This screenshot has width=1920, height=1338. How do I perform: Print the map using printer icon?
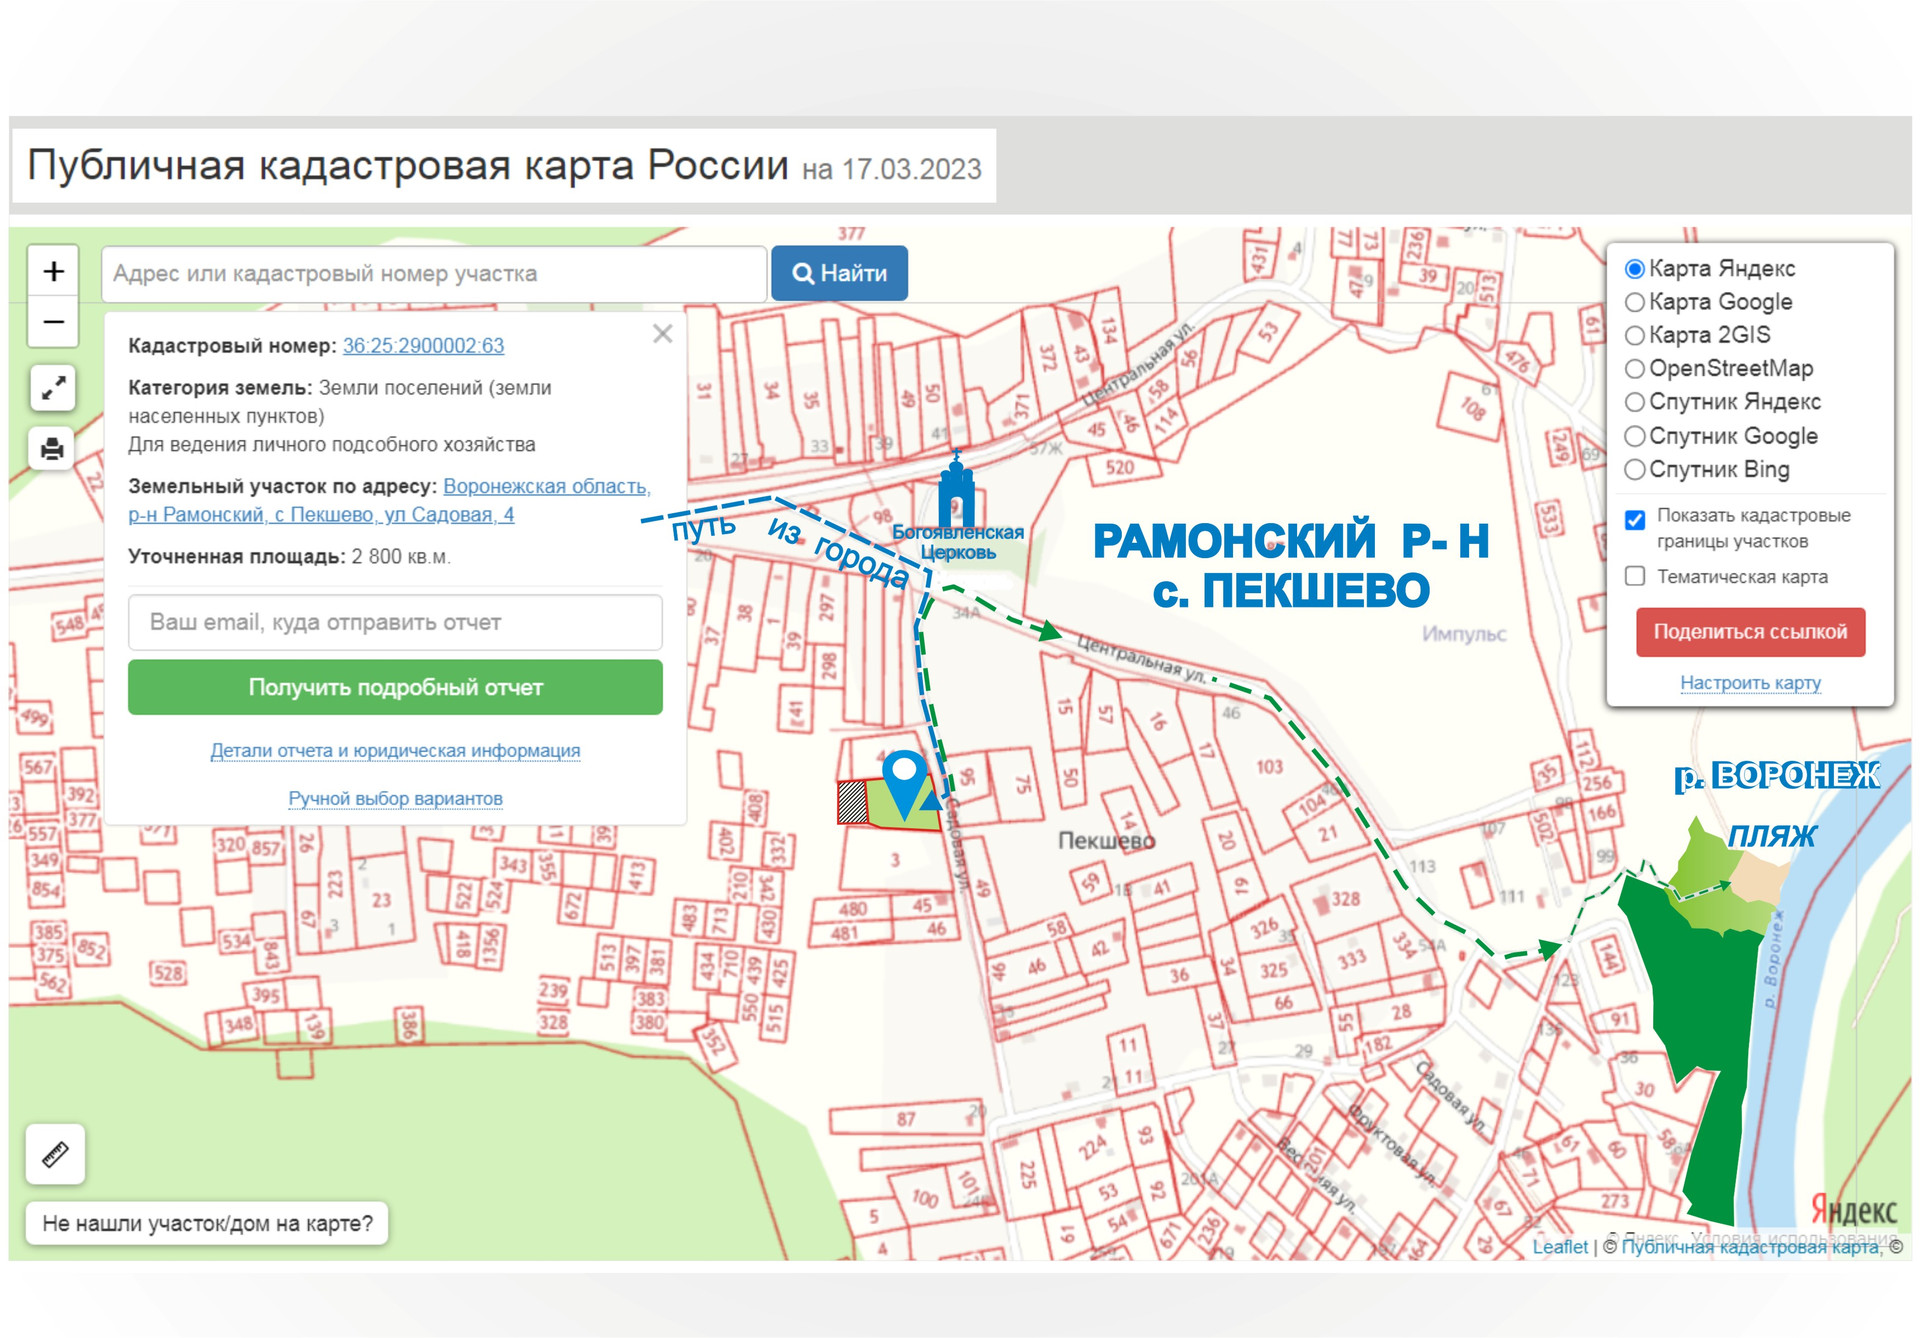pos(54,449)
